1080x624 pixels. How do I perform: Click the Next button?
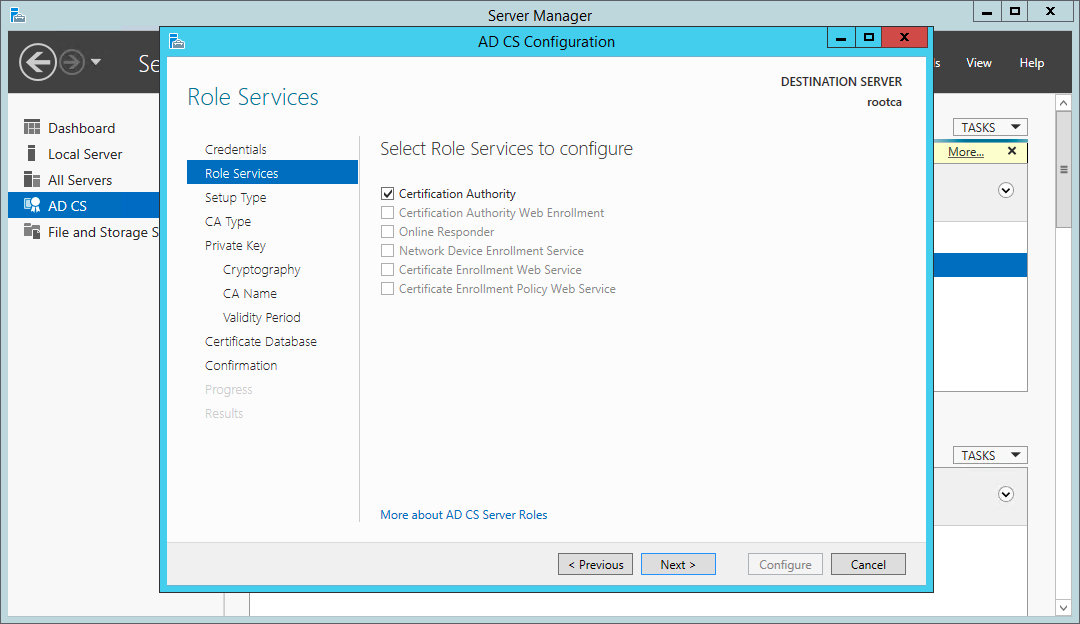coord(678,564)
